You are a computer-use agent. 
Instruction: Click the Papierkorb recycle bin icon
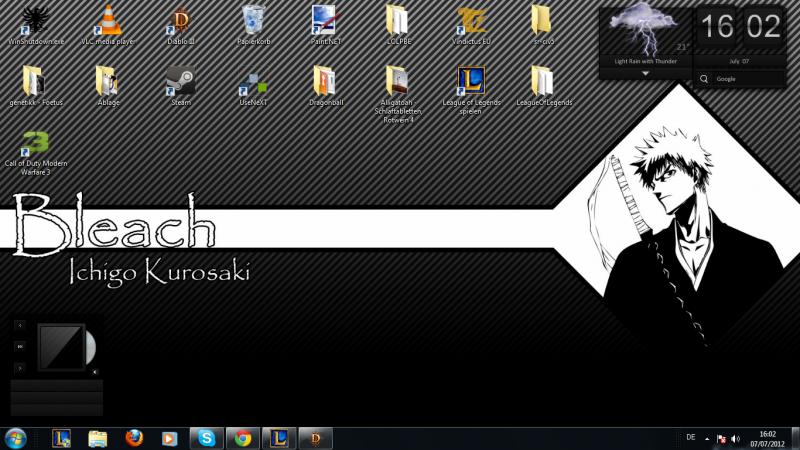[x=254, y=22]
